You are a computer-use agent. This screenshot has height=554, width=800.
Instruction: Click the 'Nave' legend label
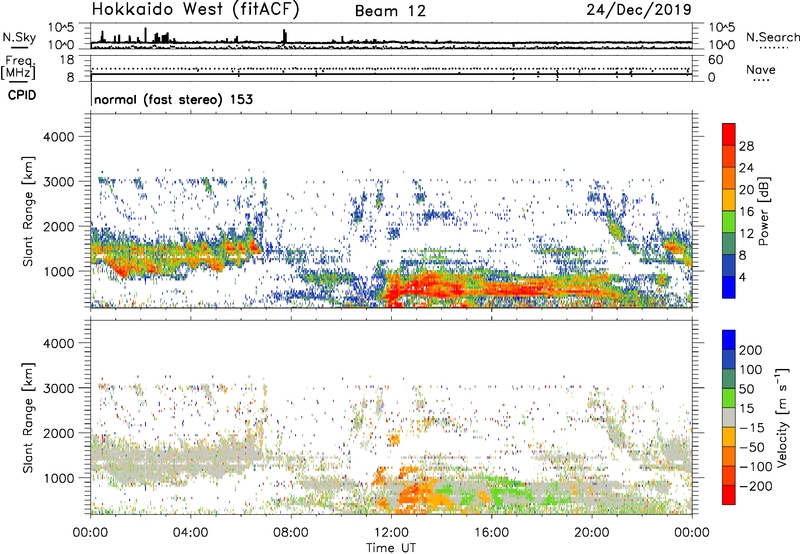[761, 69]
